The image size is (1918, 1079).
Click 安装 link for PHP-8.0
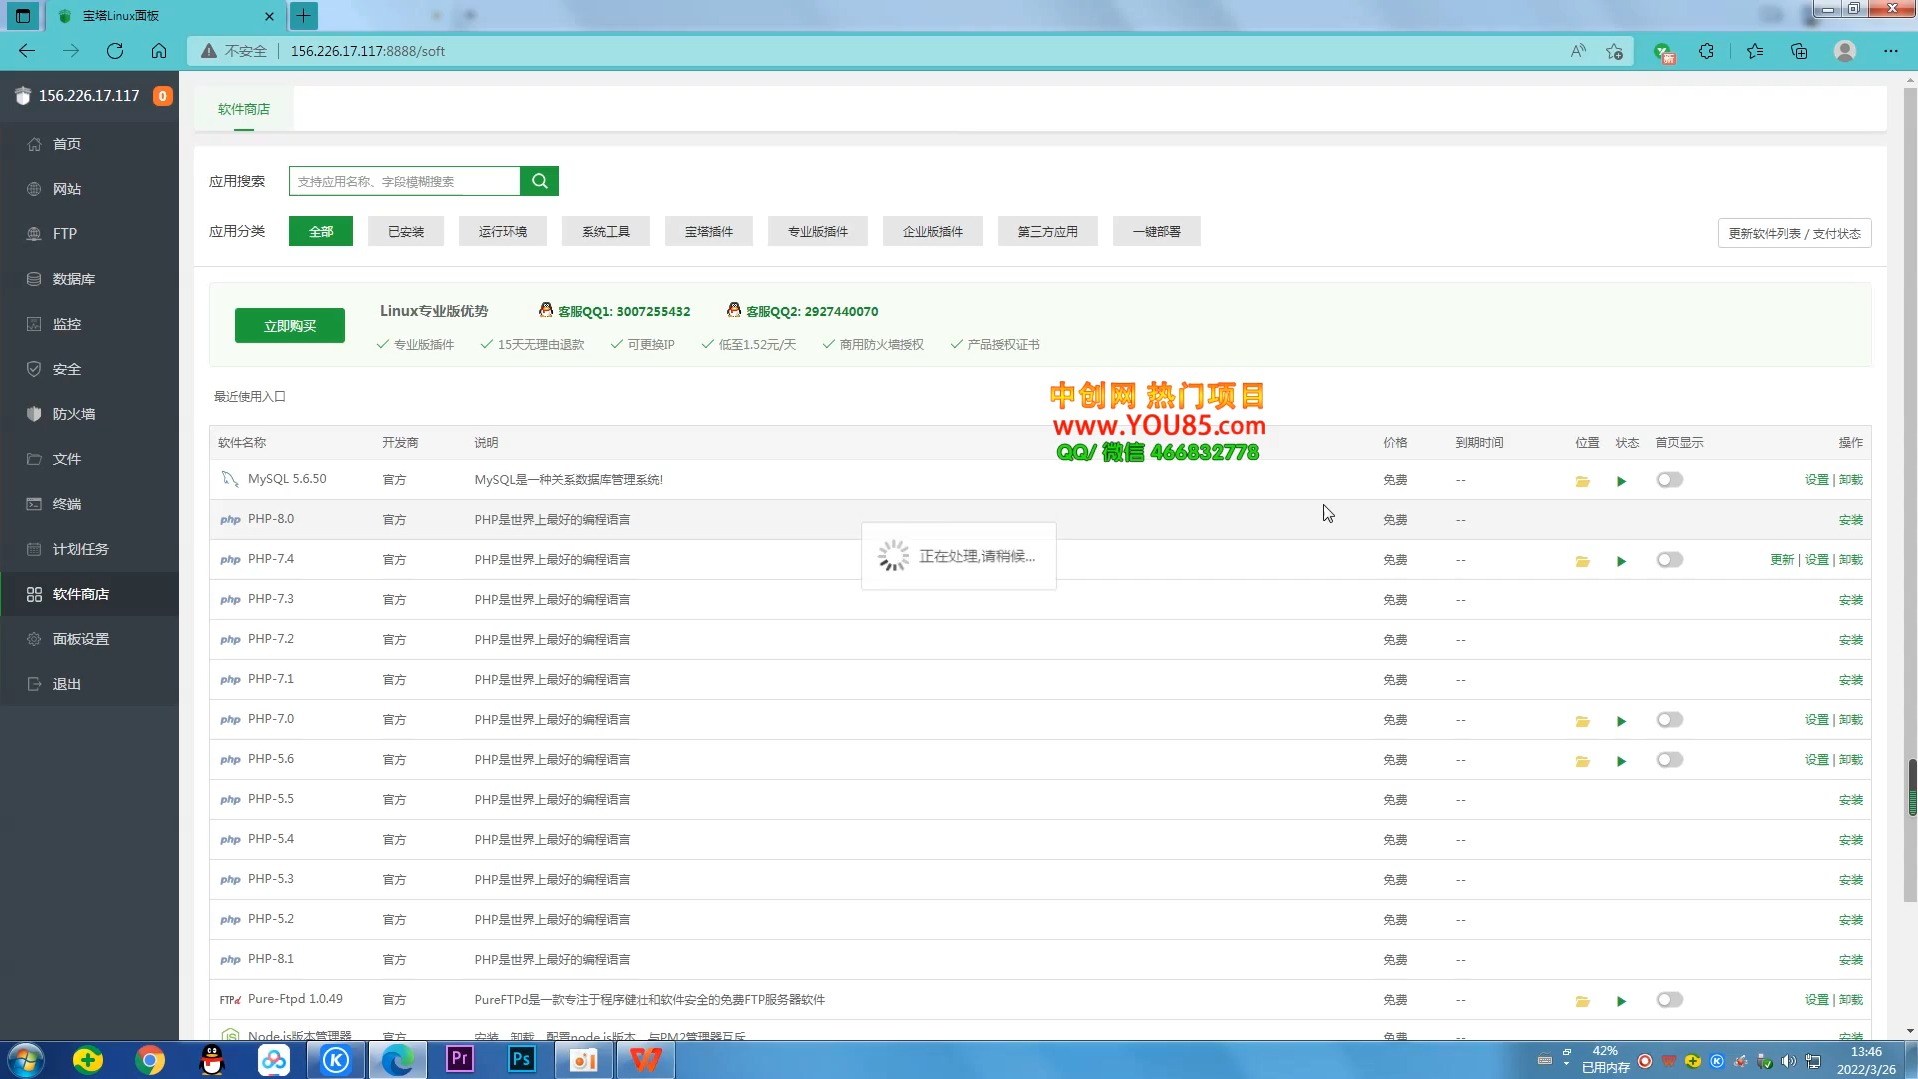1850,520
